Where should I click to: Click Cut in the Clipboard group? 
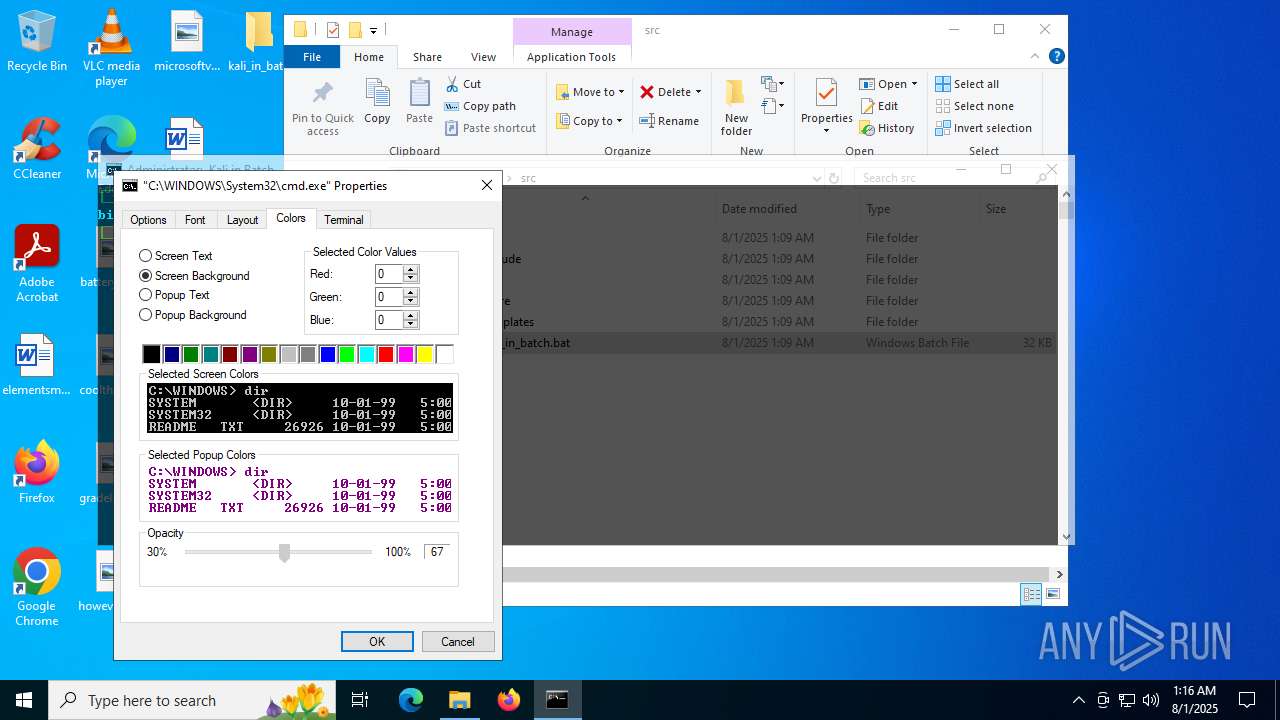463,84
